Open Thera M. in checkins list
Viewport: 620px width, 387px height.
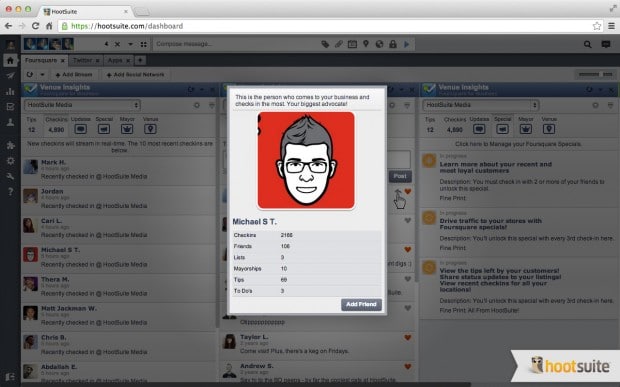55,279
